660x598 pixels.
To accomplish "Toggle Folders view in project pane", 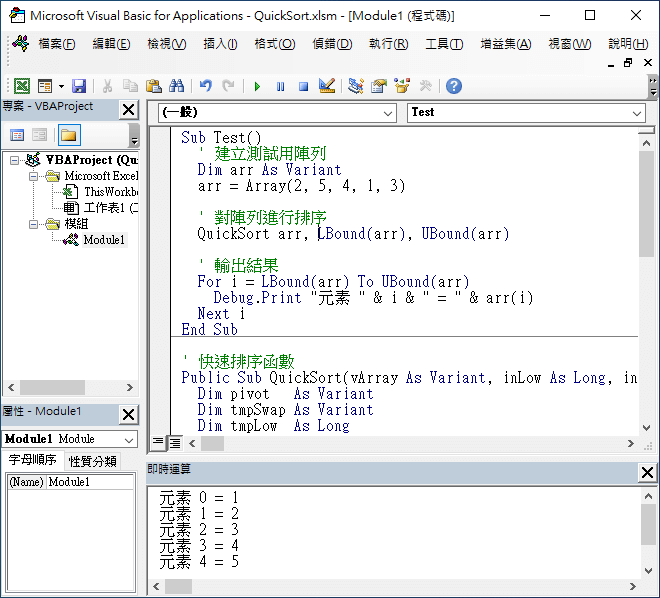I will 69,135.
